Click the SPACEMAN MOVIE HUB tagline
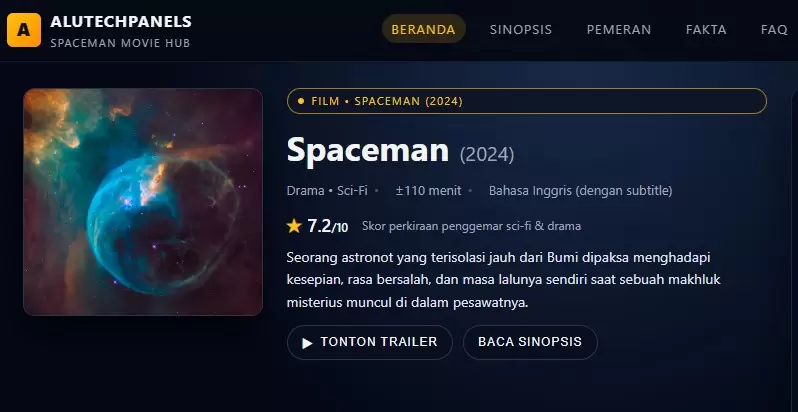Viewport: 798px width, 412px height. [x=119, y=43]
